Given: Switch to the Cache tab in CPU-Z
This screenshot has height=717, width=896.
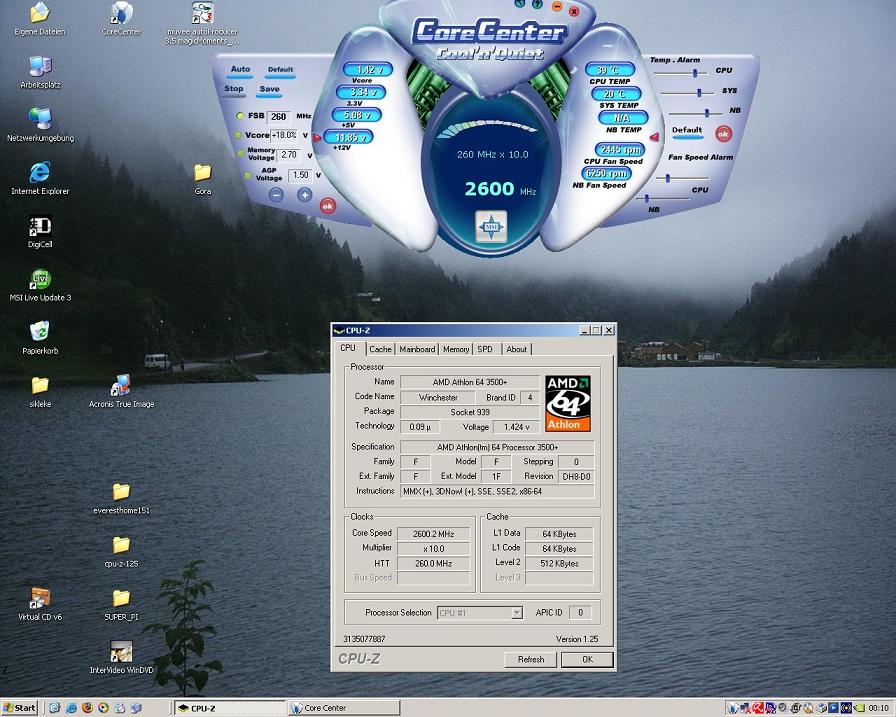Looking at the screenshot, I should [x=380, y=349].
